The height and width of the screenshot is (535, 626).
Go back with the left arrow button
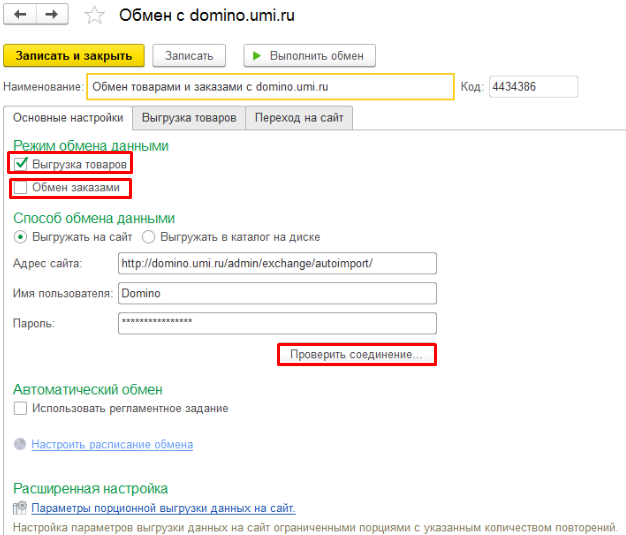tap(20, 14)
